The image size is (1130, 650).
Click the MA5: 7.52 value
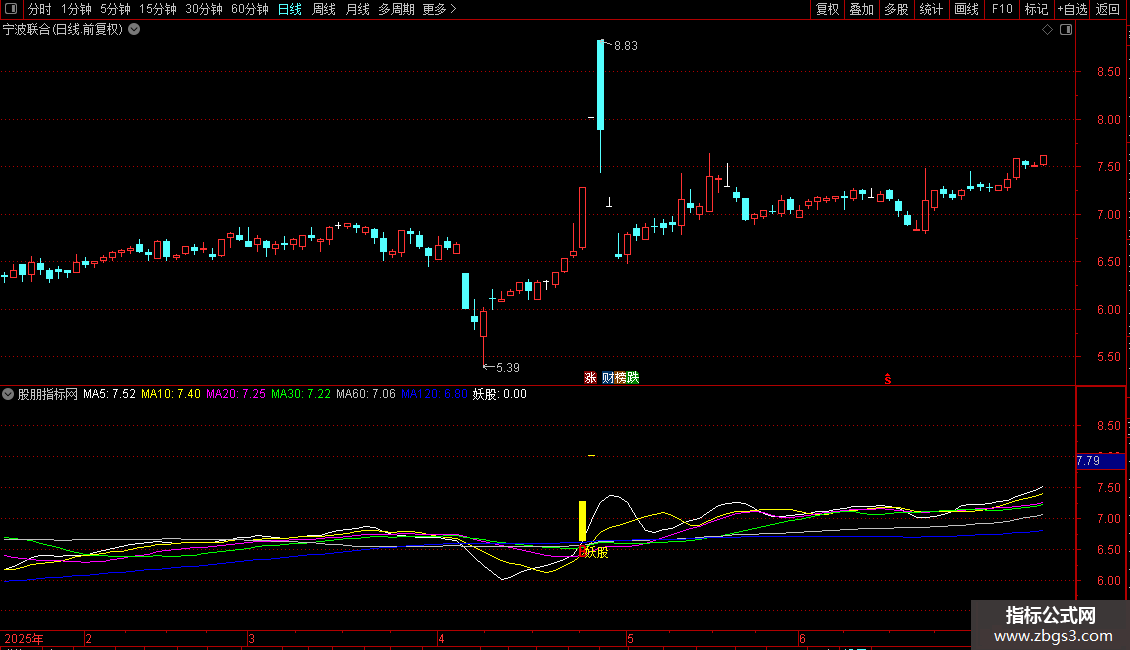point(110,394)
